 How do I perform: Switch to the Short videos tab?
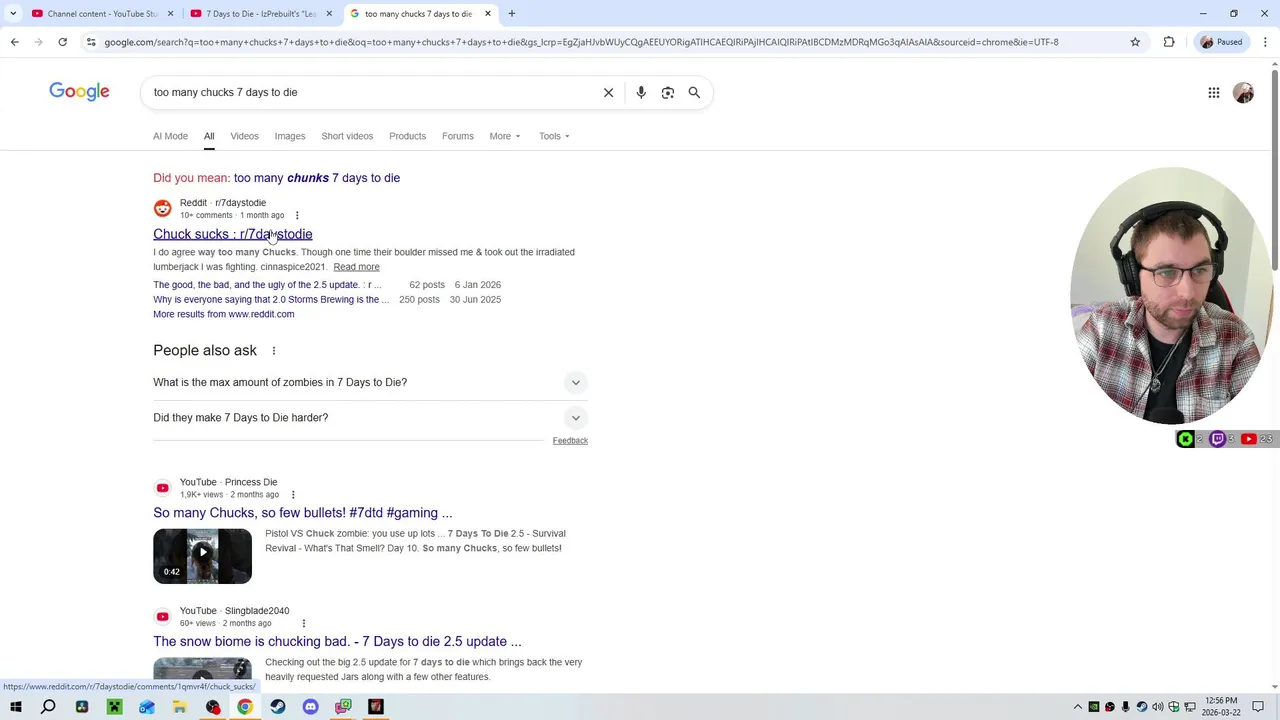click(347, 136)
